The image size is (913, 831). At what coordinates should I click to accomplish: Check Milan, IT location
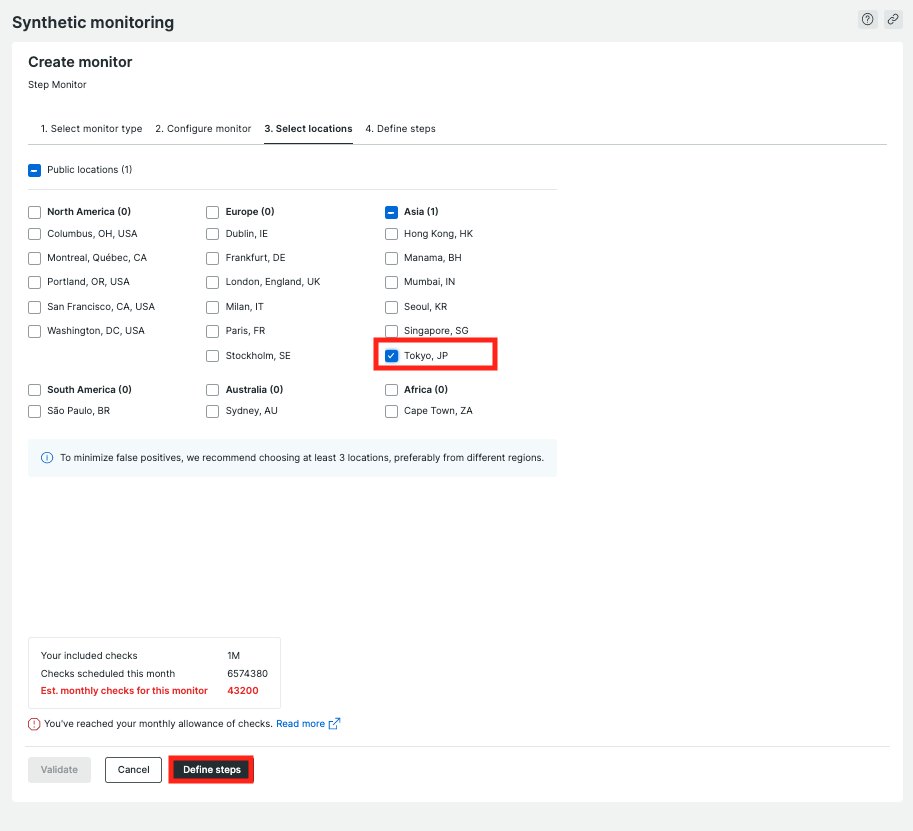(213, 307)
